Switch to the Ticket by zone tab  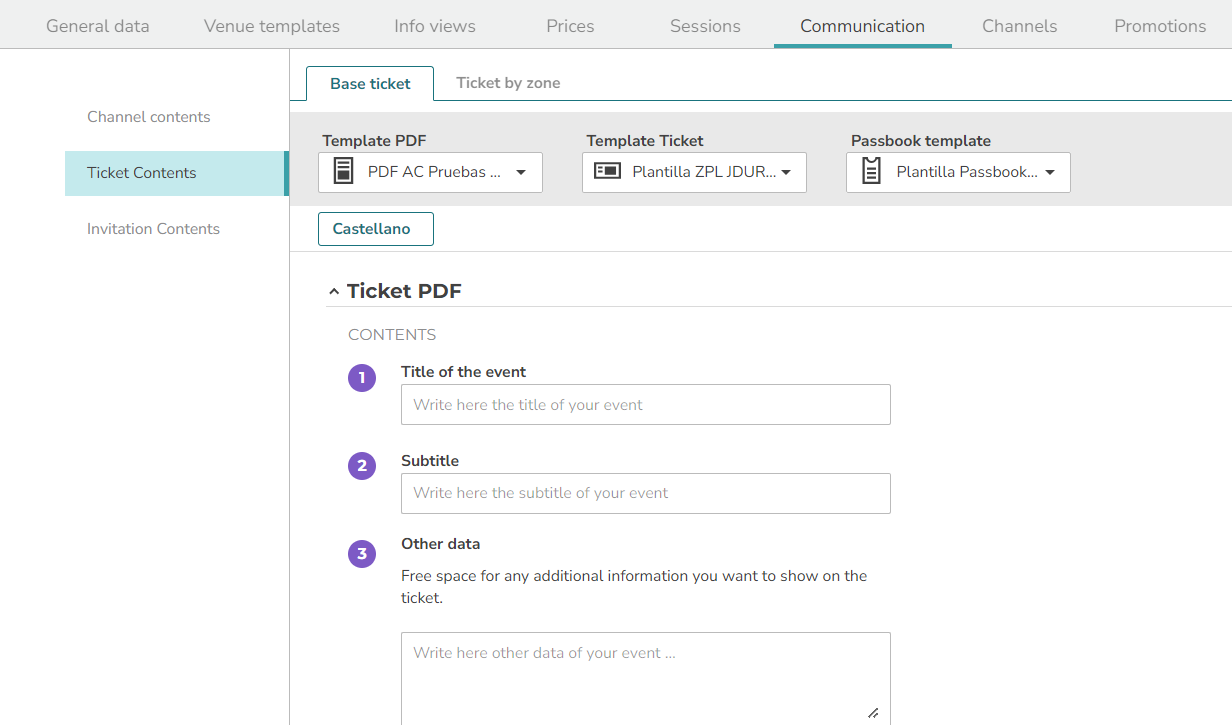point(508,83)
